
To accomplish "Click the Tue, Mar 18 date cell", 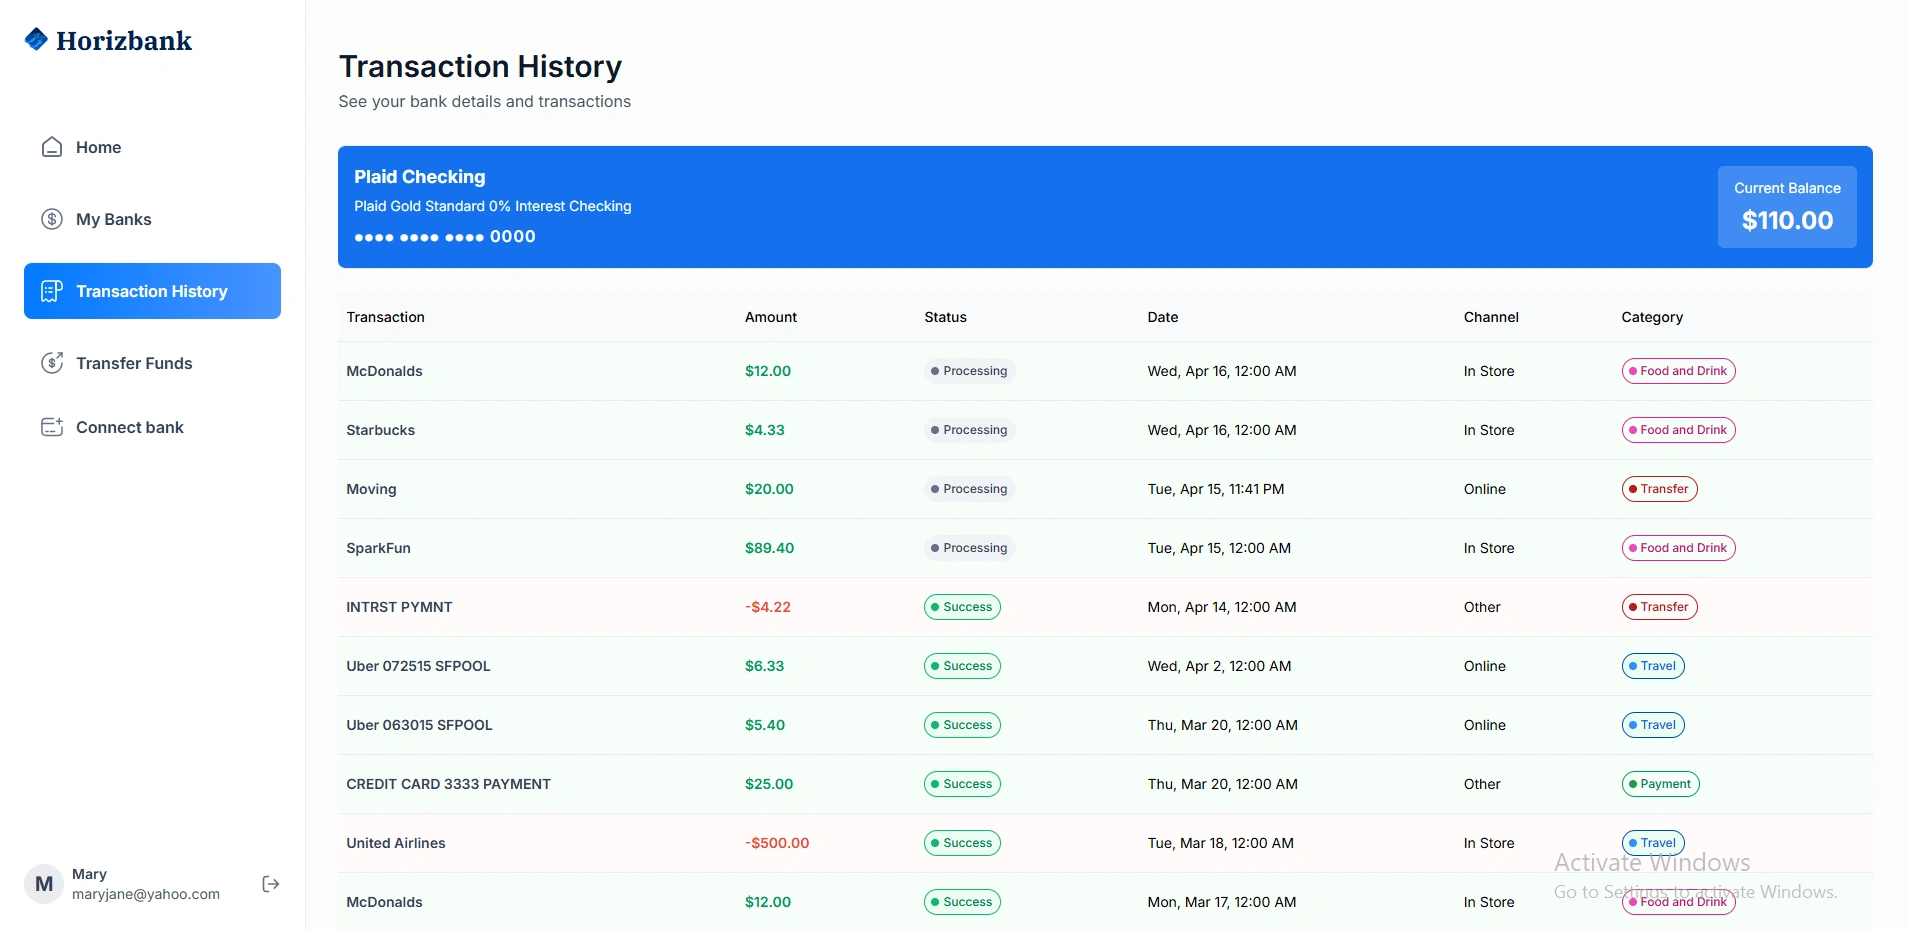I will (1221, 843).
